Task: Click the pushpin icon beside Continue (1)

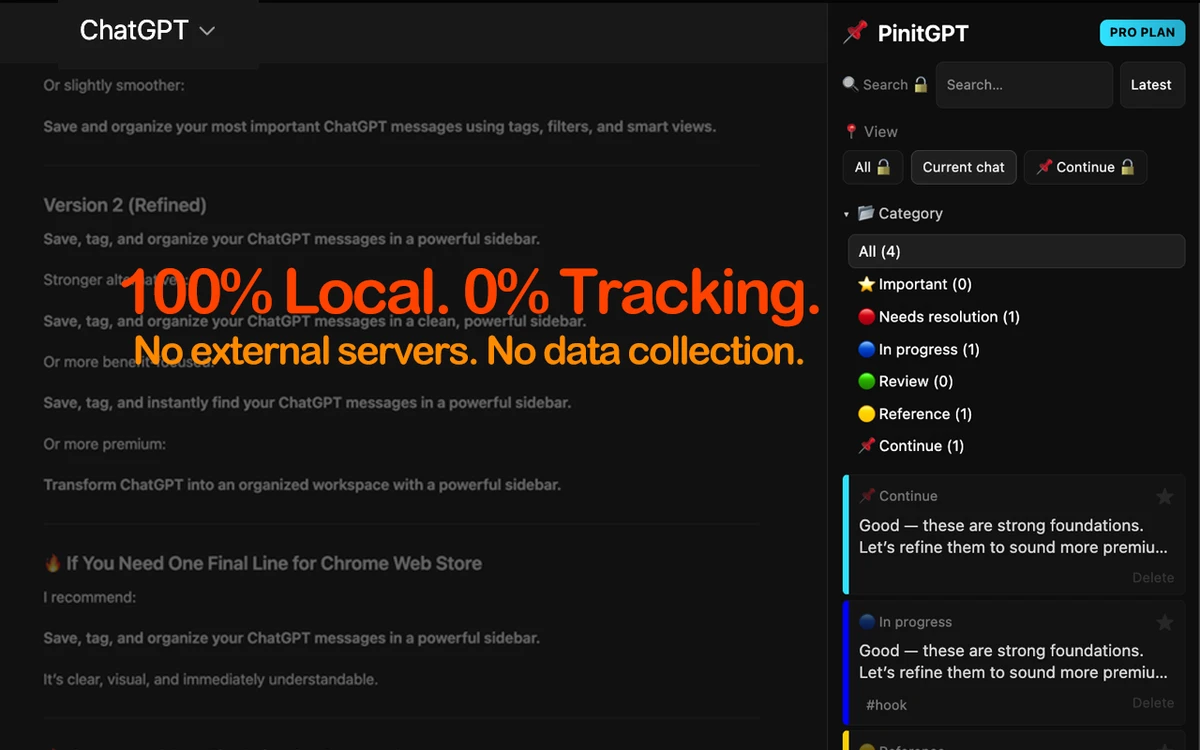Action: tap(867, 446)
